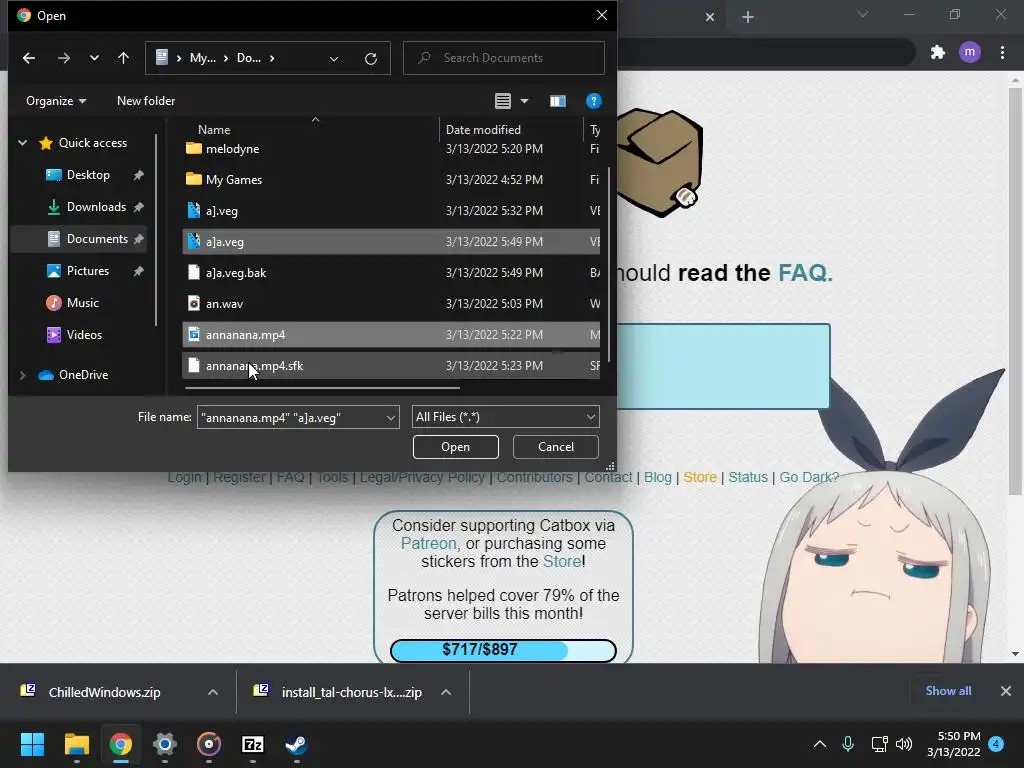Screen dimensions: 1024x768
Task: Select the a].veg file
Action: (391, 211)
